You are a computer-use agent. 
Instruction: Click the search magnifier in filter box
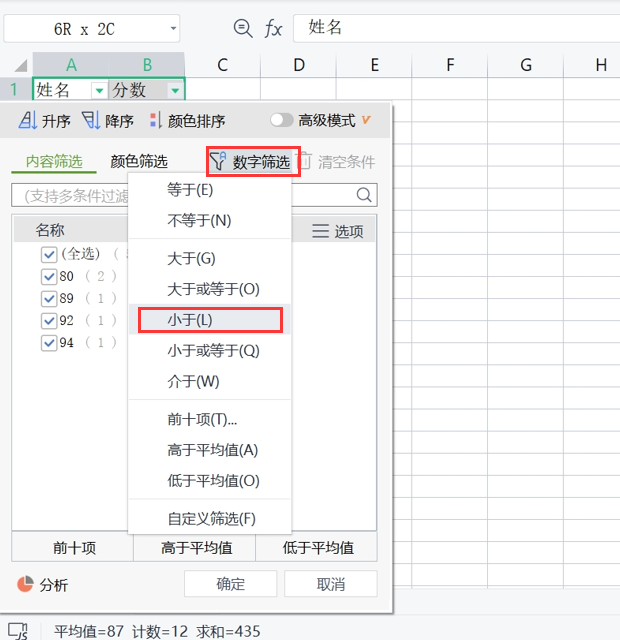pos(364,195)
